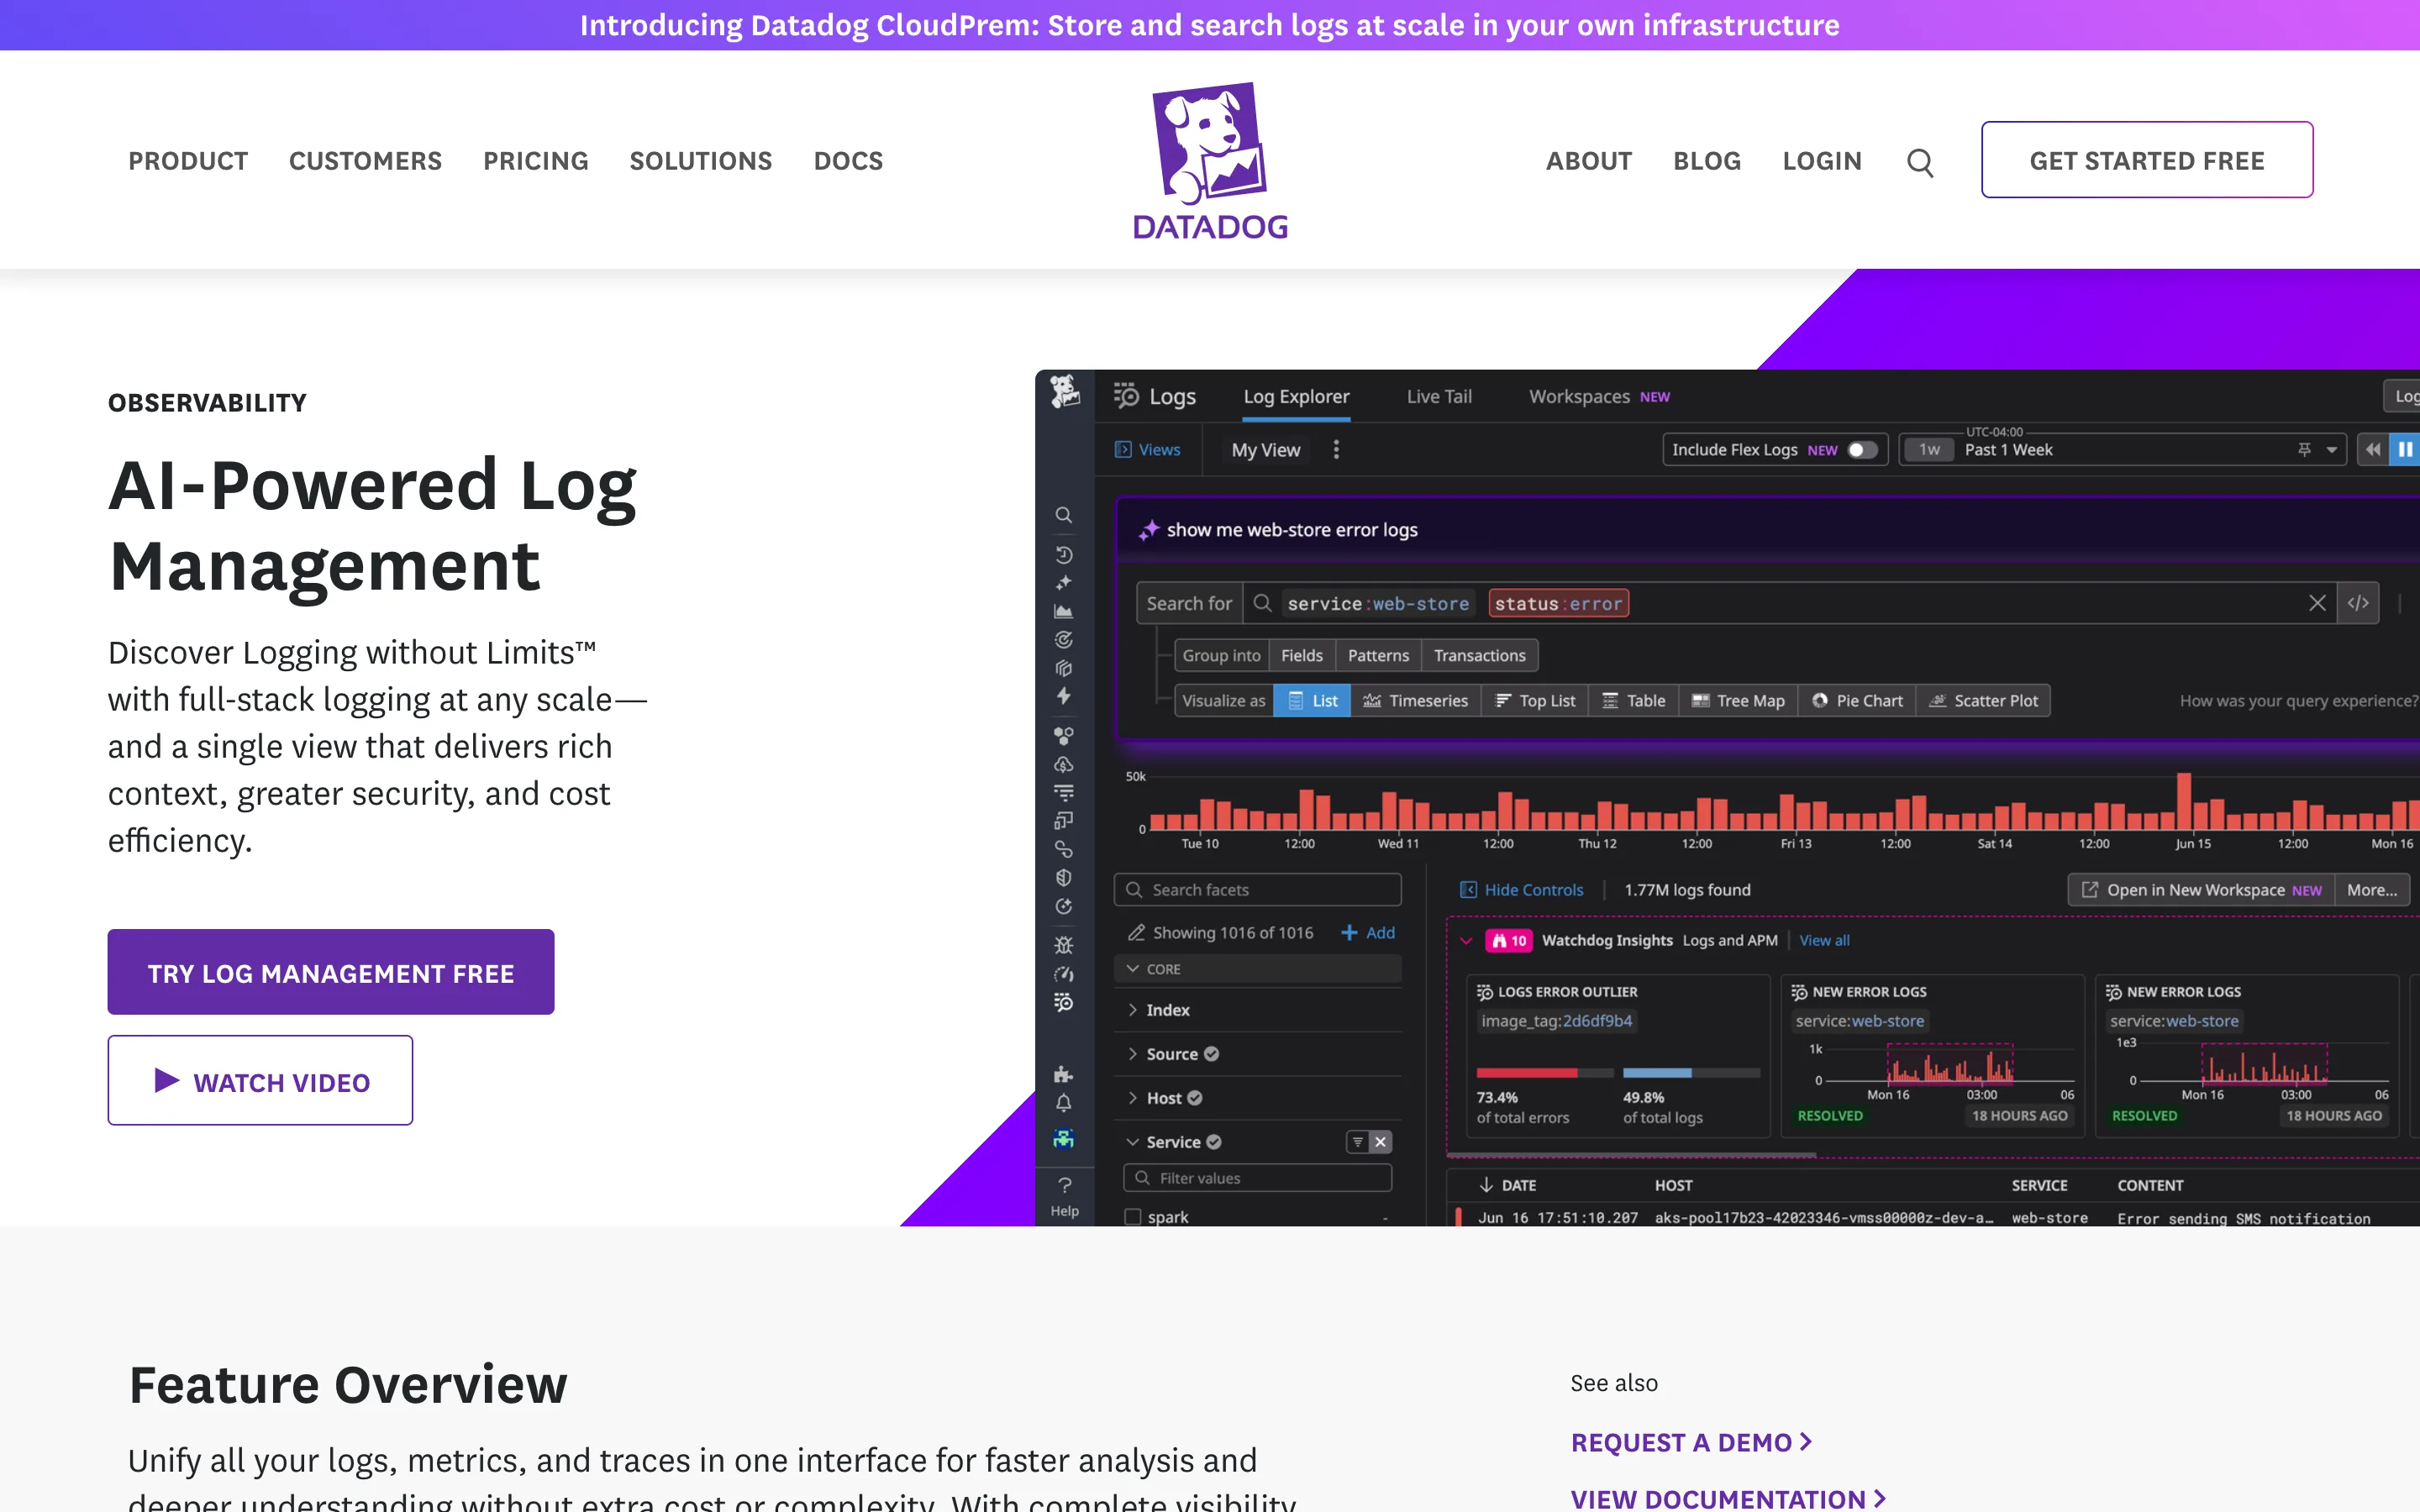Click the Search facets input field

(1258, 890)
